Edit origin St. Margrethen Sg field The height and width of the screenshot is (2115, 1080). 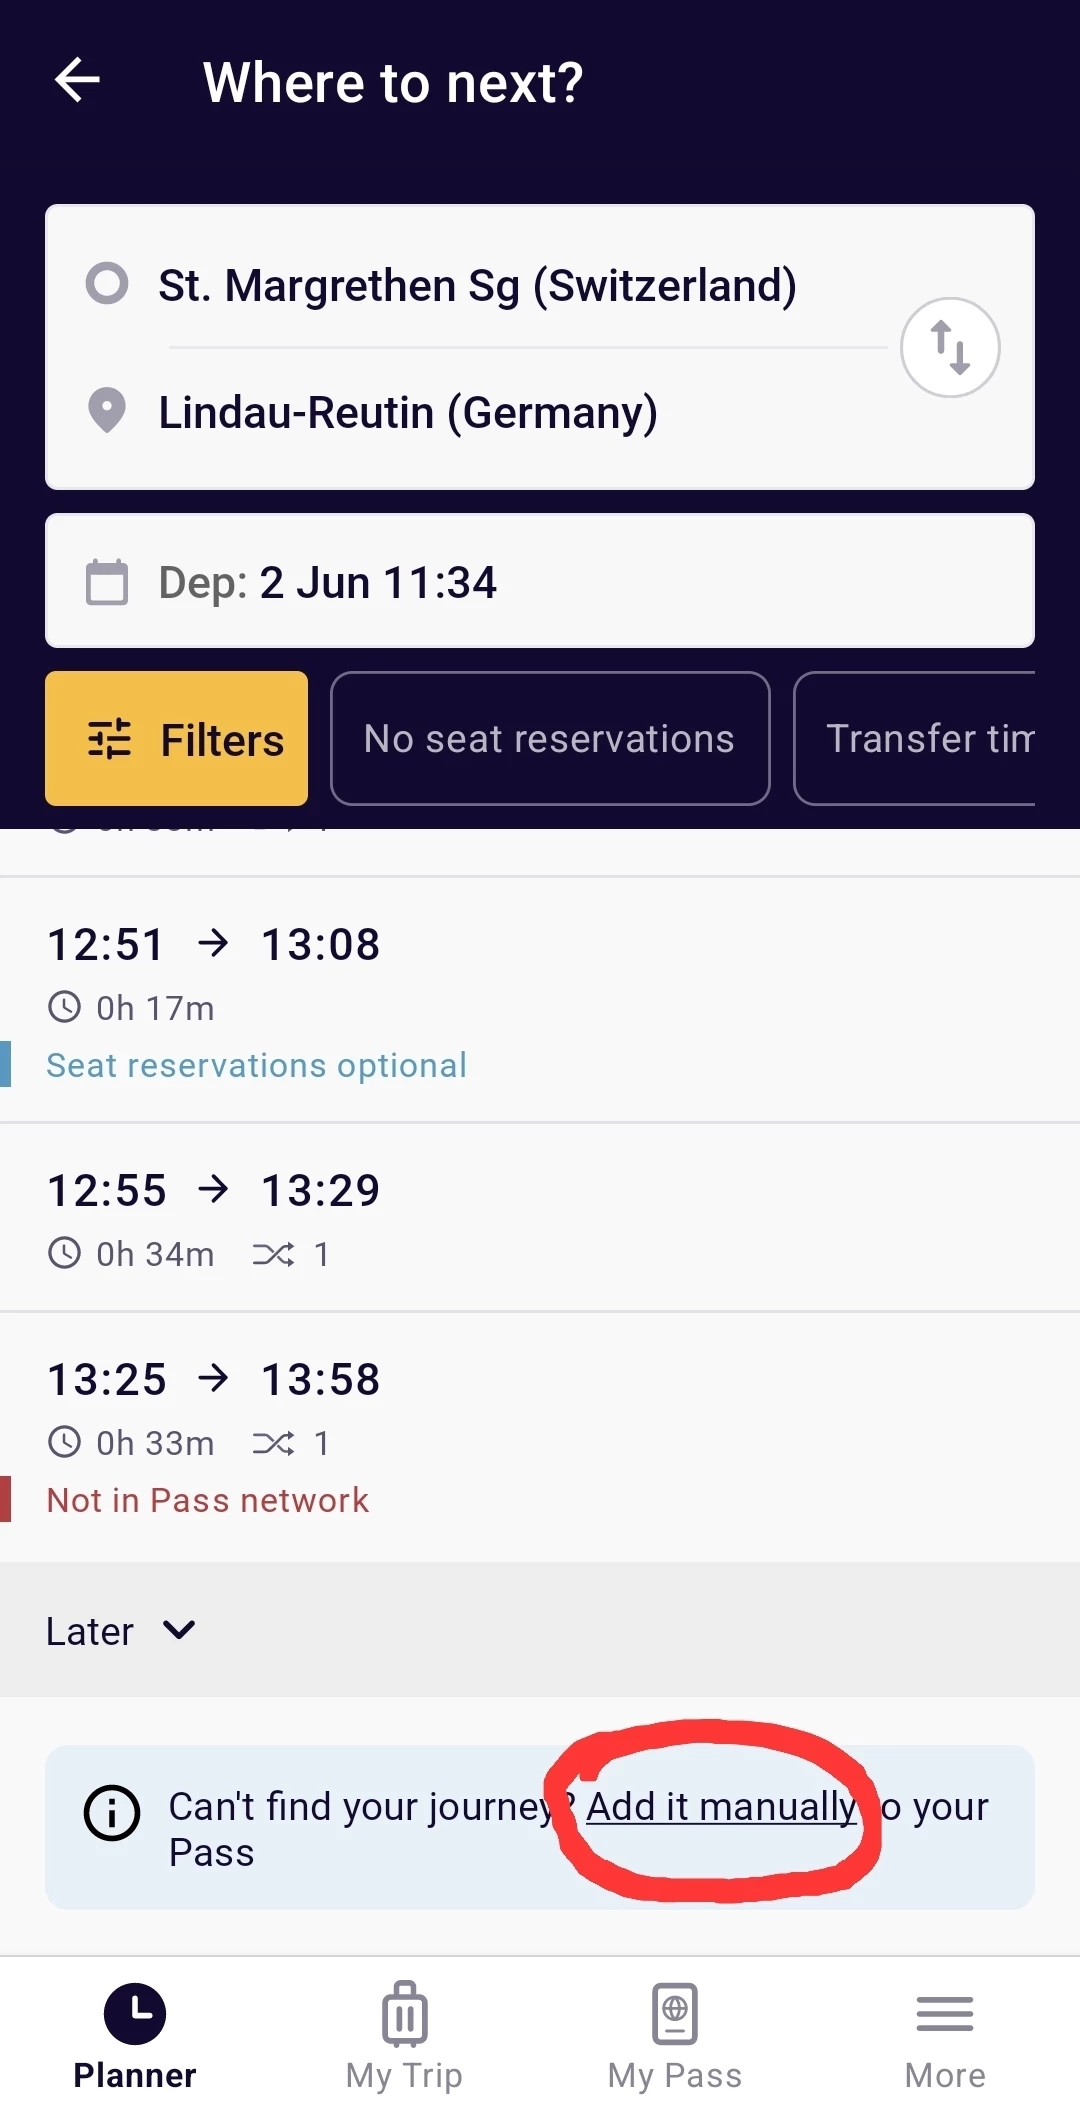477,285
